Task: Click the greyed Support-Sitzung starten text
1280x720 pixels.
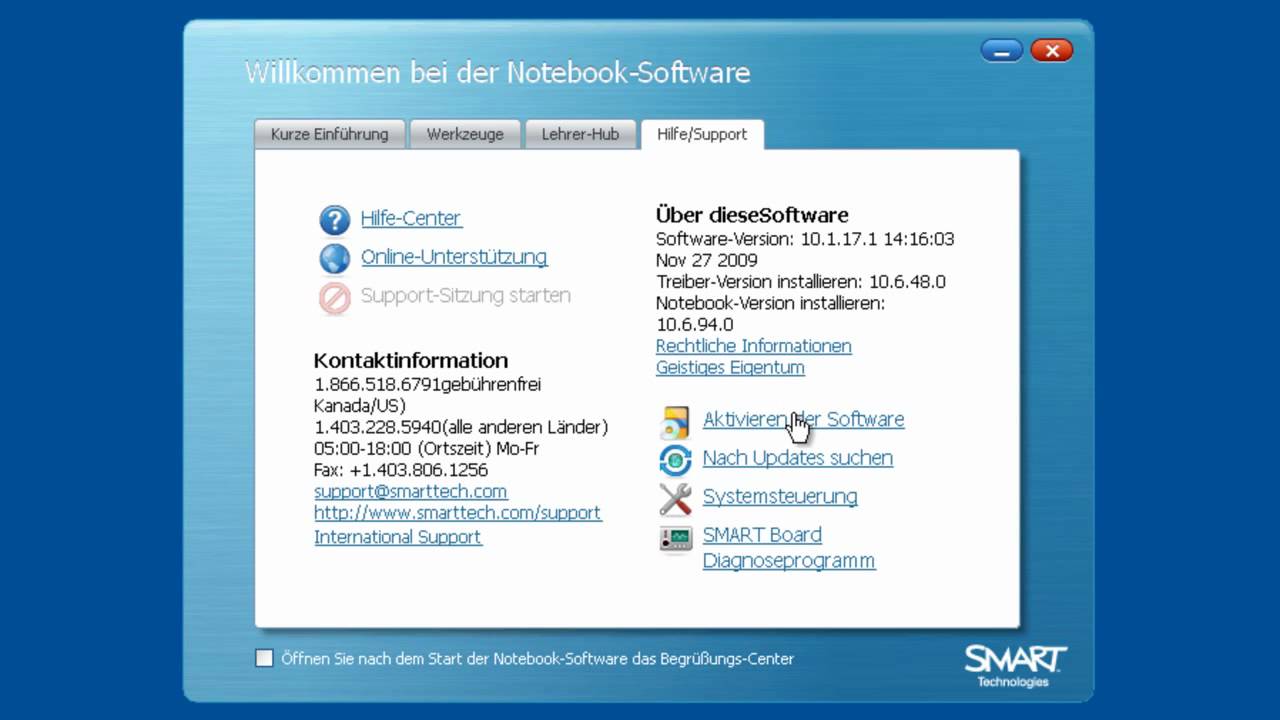Action: [x=466, y=296]
